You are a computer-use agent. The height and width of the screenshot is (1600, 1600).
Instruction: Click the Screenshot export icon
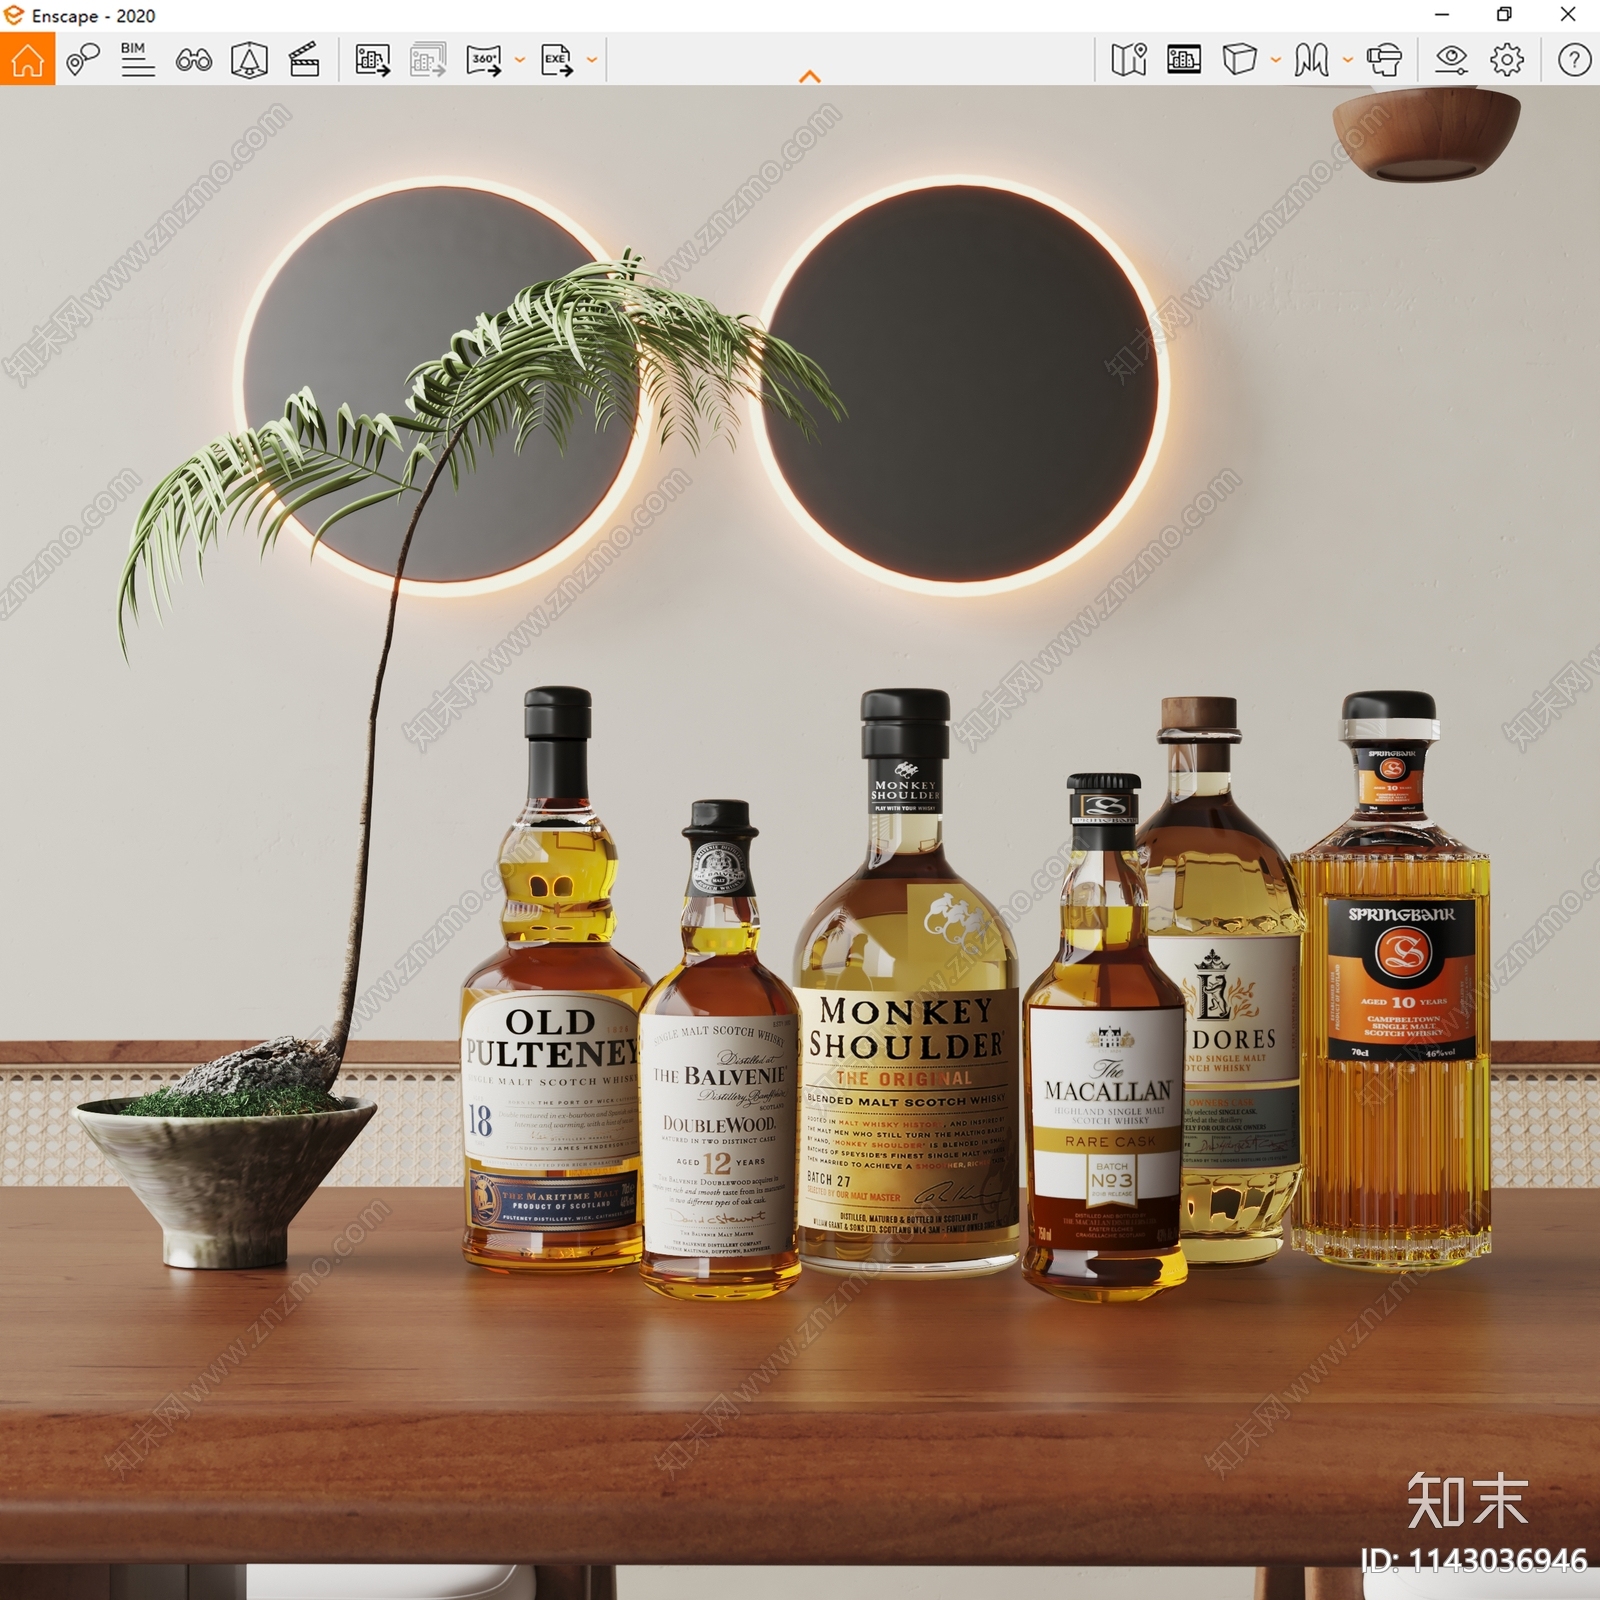pos(373,60)
